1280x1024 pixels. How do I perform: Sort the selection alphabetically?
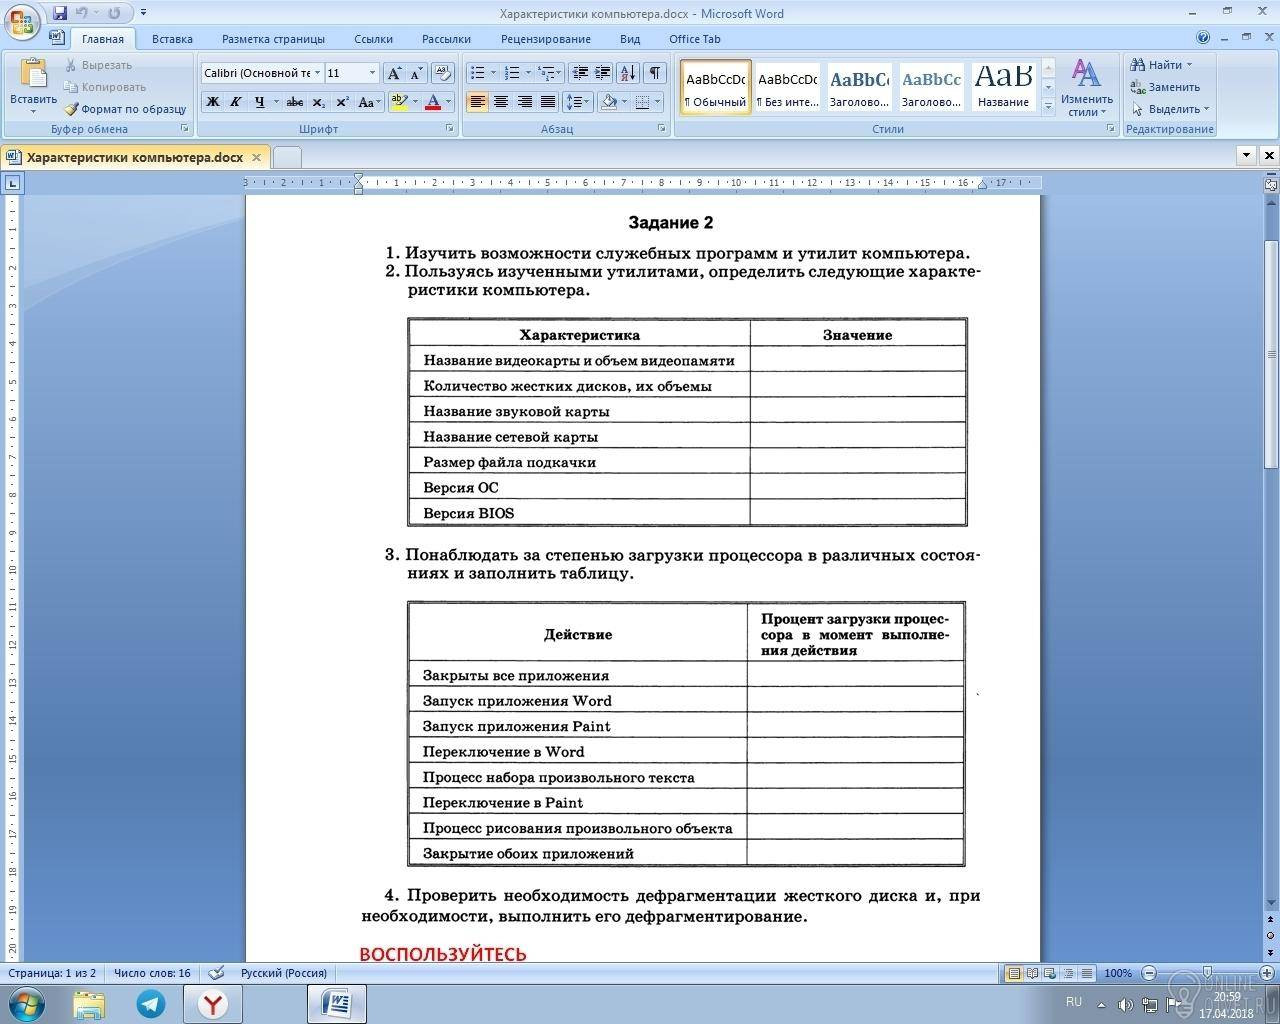tap(628, 73)
